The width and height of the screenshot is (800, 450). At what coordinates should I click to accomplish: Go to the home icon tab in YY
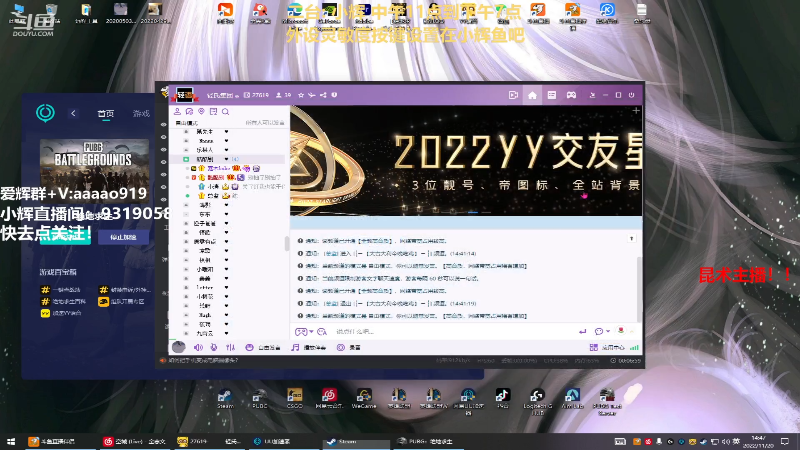(532, 95)
